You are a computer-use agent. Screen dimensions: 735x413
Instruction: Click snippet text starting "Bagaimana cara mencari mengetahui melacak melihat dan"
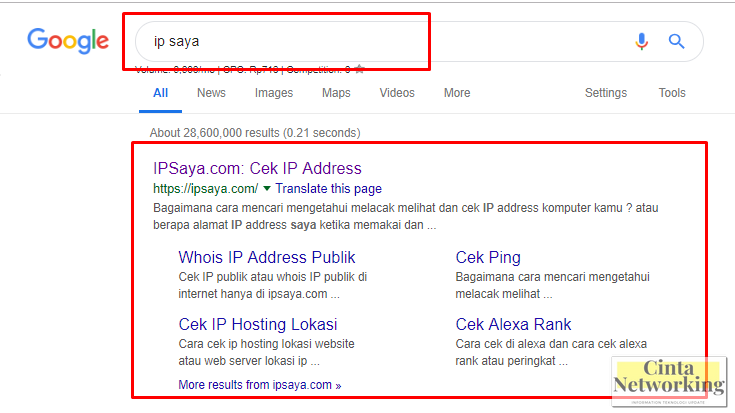click(405, 216)
